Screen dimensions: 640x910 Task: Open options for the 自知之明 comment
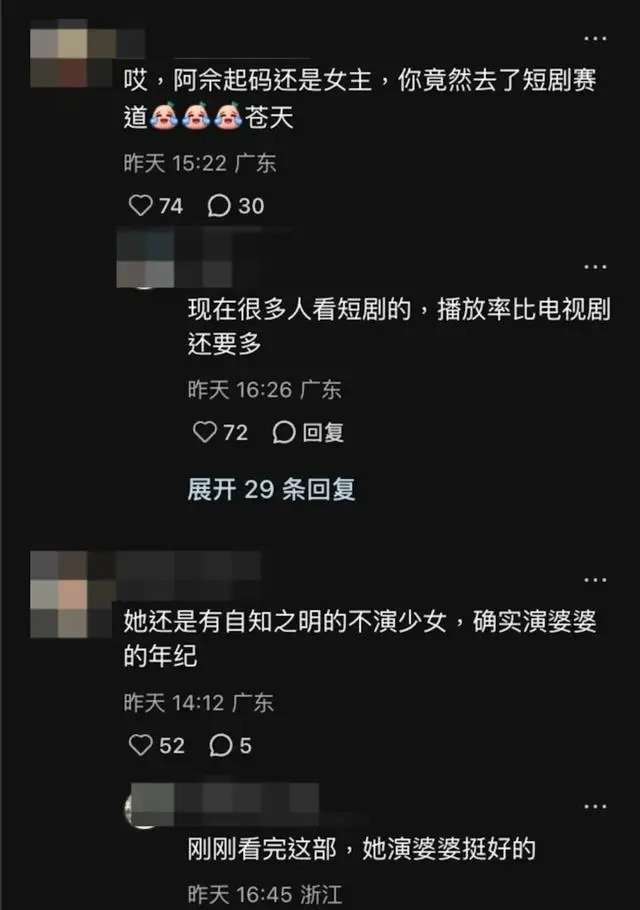pyautogui.click(x=595, y=580)
